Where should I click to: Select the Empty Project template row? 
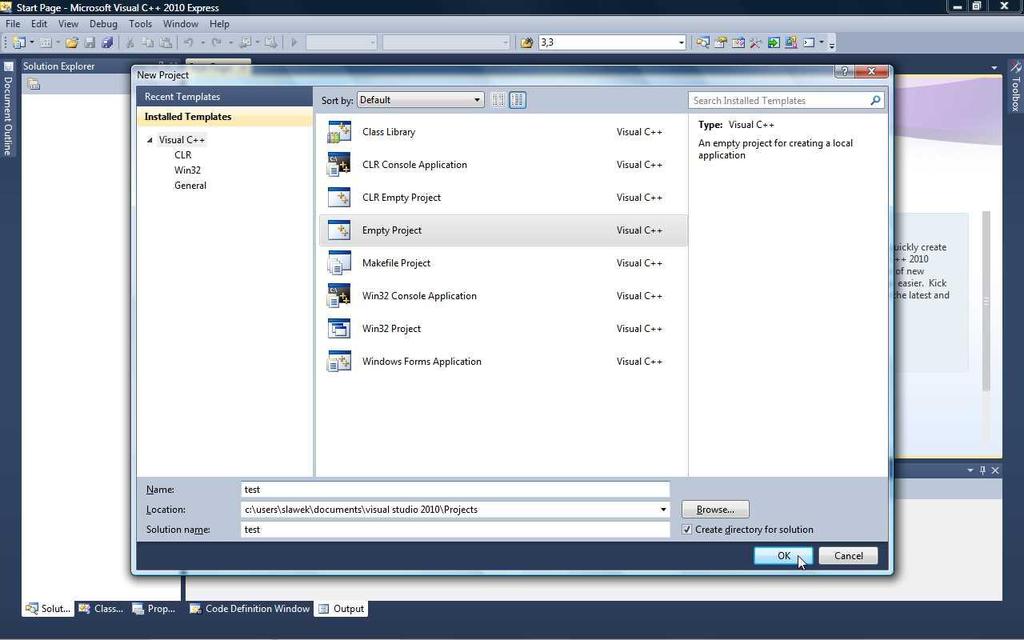coord(503,231)
